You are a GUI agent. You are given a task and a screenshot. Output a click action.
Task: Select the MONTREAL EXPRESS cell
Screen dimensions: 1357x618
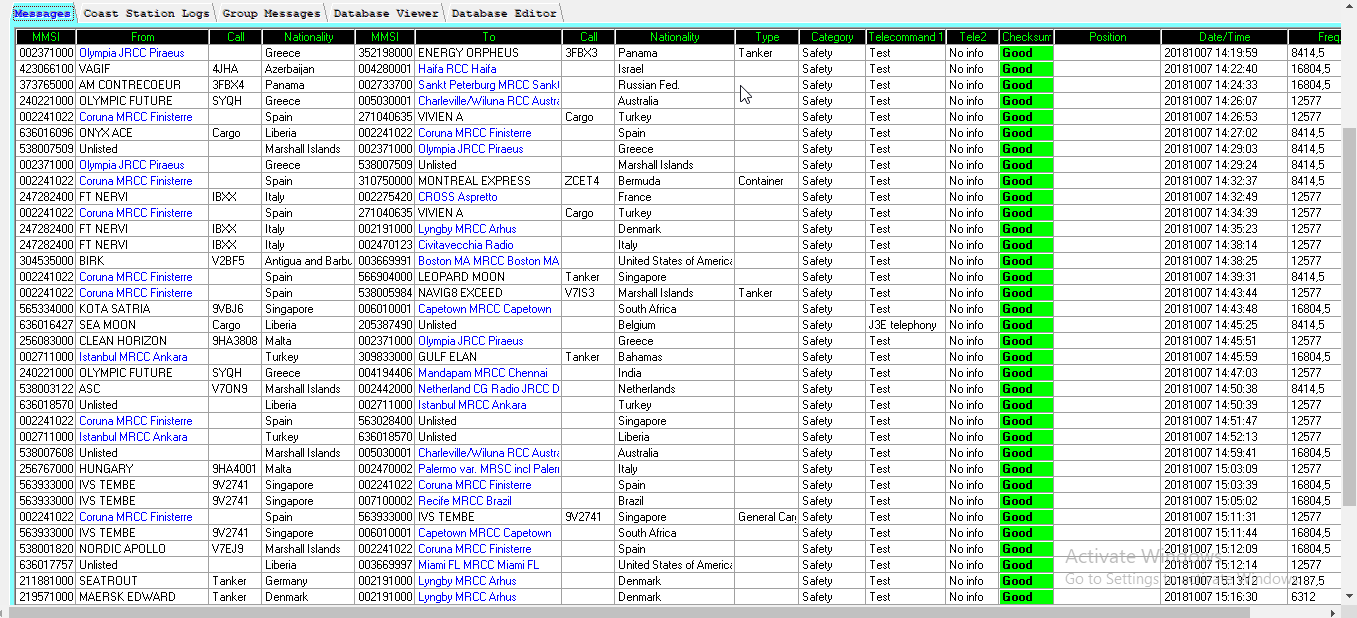coord(488,181)
